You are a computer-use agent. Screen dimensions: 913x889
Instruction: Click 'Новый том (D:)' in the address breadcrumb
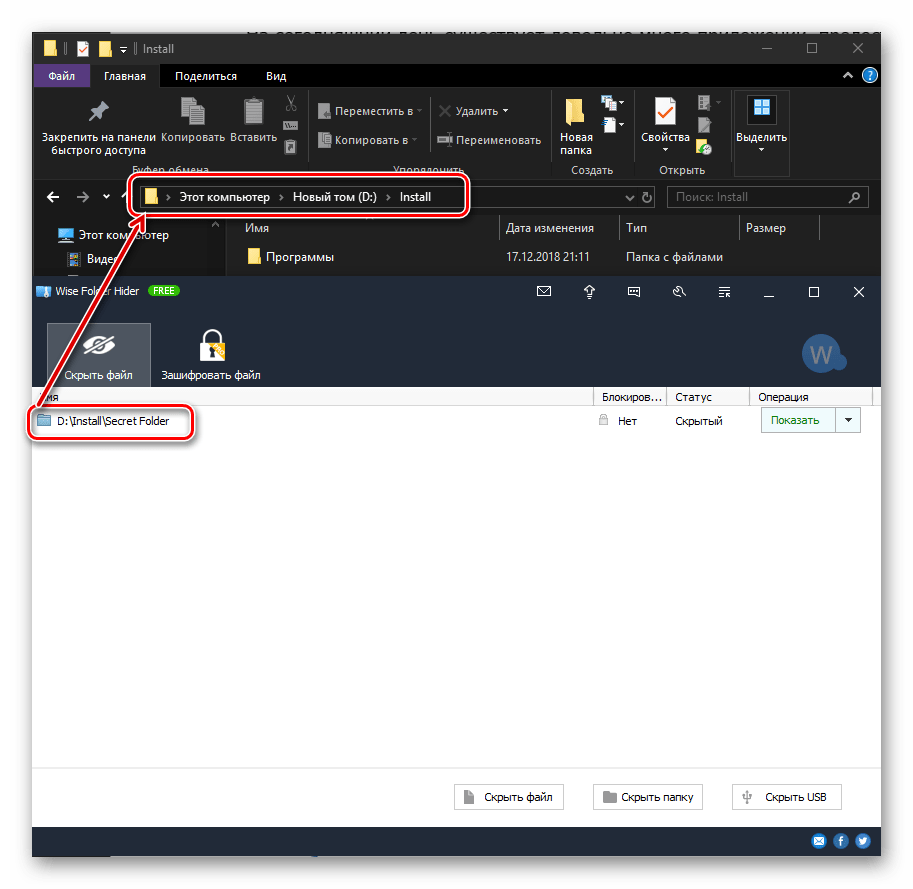(335, 197)
